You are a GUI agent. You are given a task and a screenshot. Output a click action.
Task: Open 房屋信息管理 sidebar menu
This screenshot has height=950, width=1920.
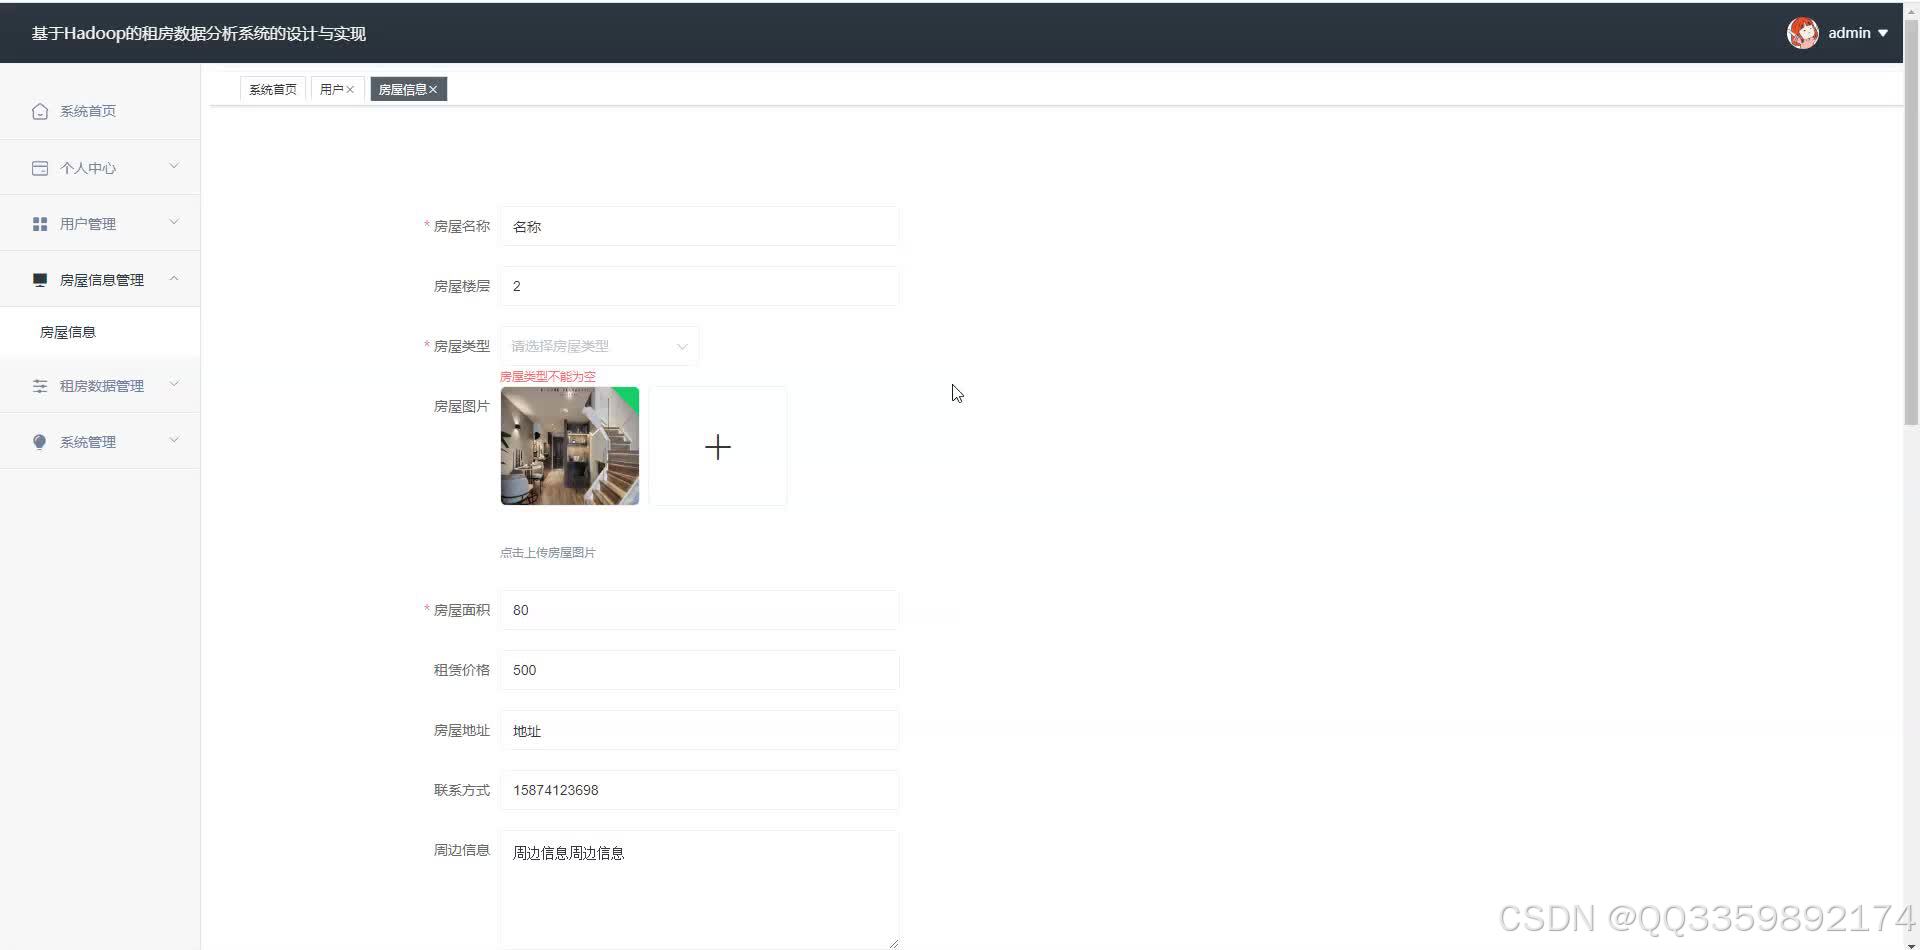(100, 280)
